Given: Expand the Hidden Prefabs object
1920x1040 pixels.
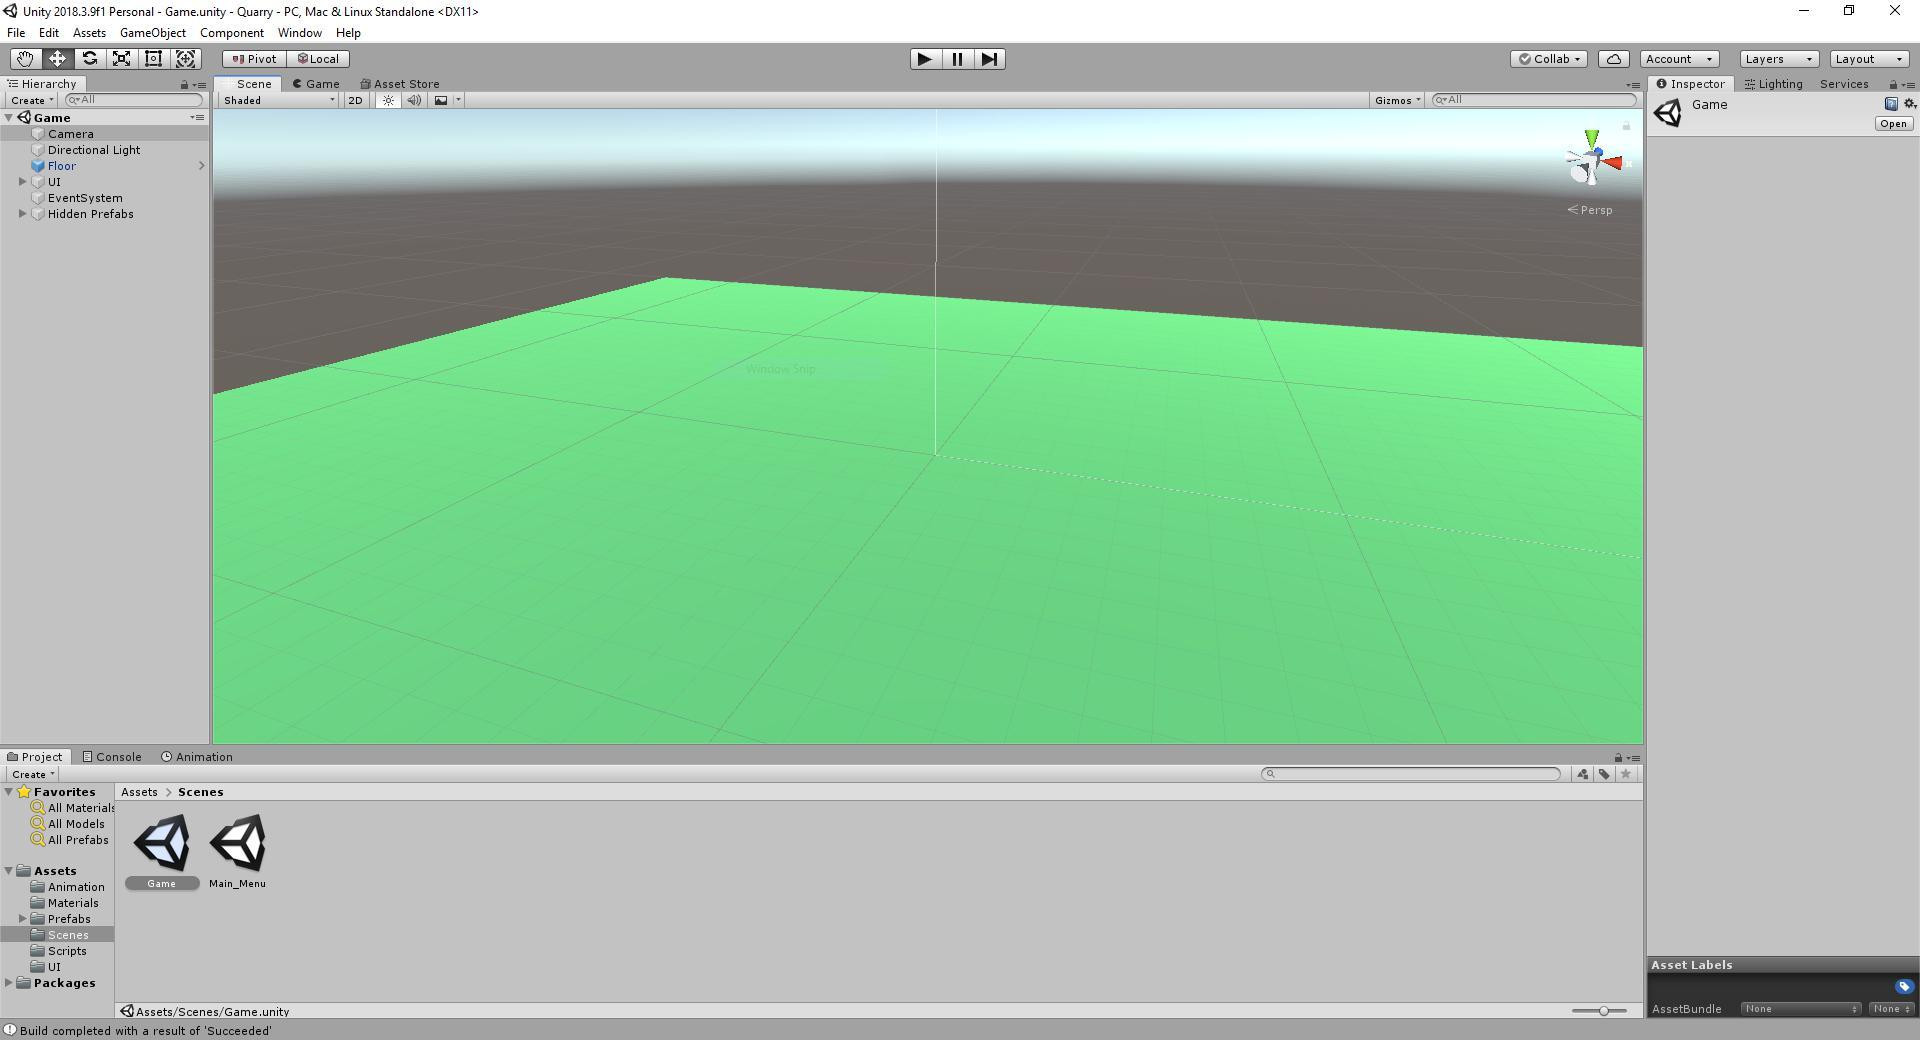Looking at the screenshot, I should pyautogui.click(x=23, y=214).
